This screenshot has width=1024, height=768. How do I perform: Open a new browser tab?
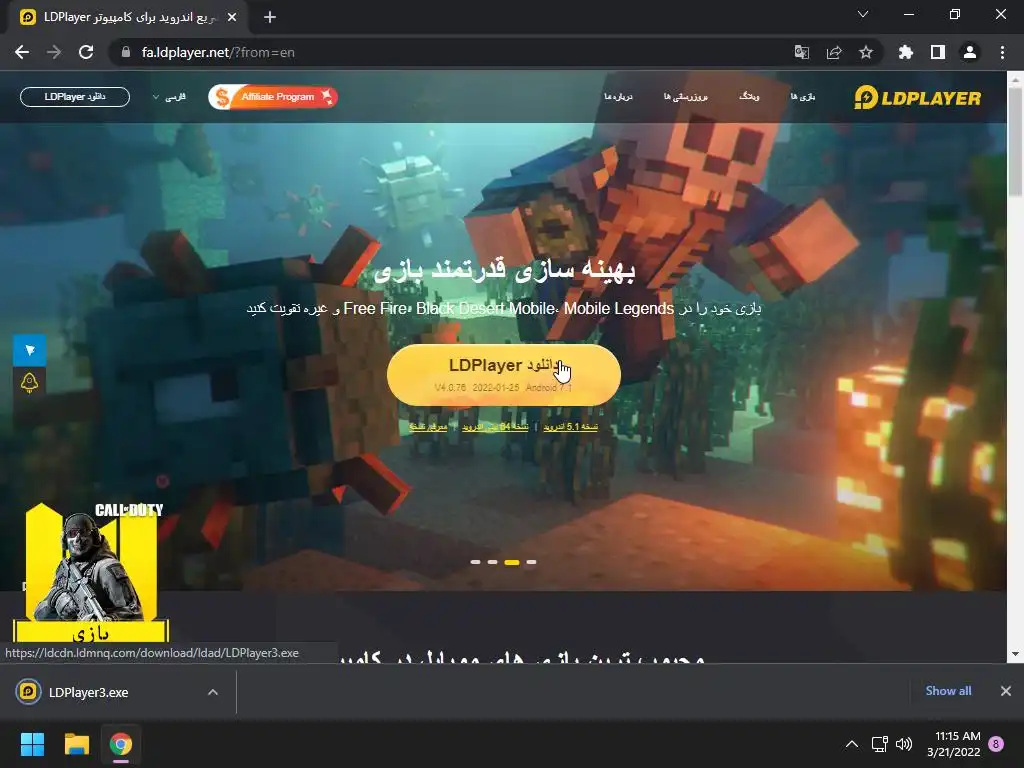point(270,18)
